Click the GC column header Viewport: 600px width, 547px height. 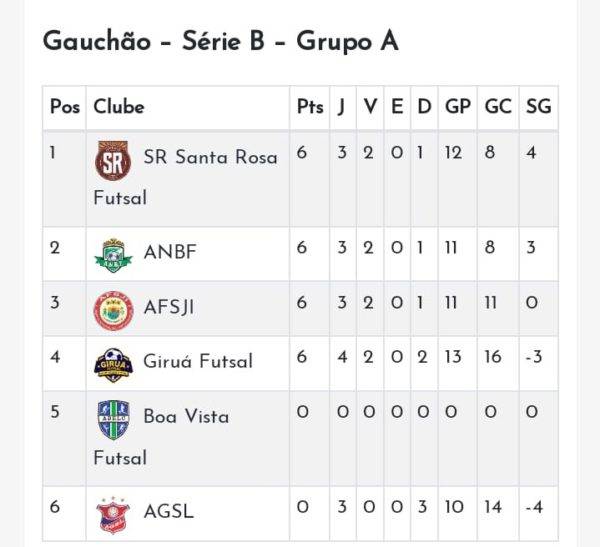pos(498,107)
